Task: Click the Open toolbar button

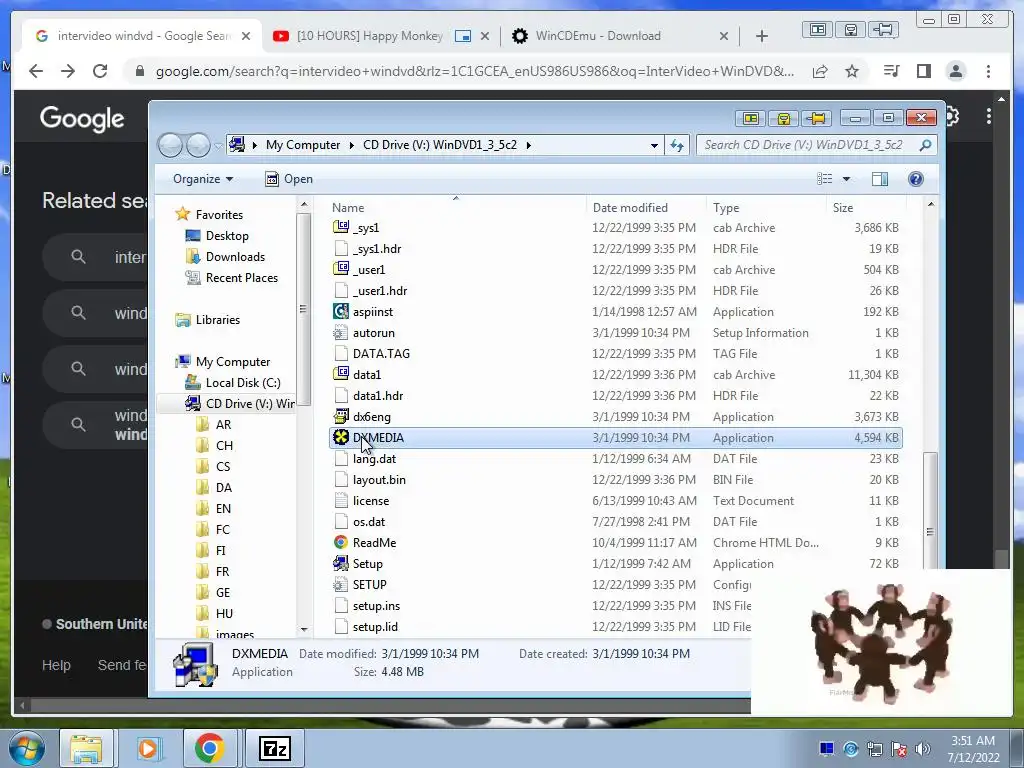Action: point(289,179)
